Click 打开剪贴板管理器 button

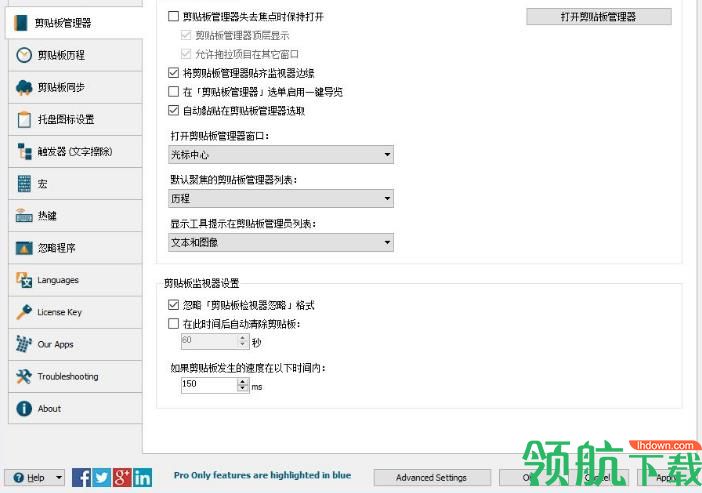point(599,17)
